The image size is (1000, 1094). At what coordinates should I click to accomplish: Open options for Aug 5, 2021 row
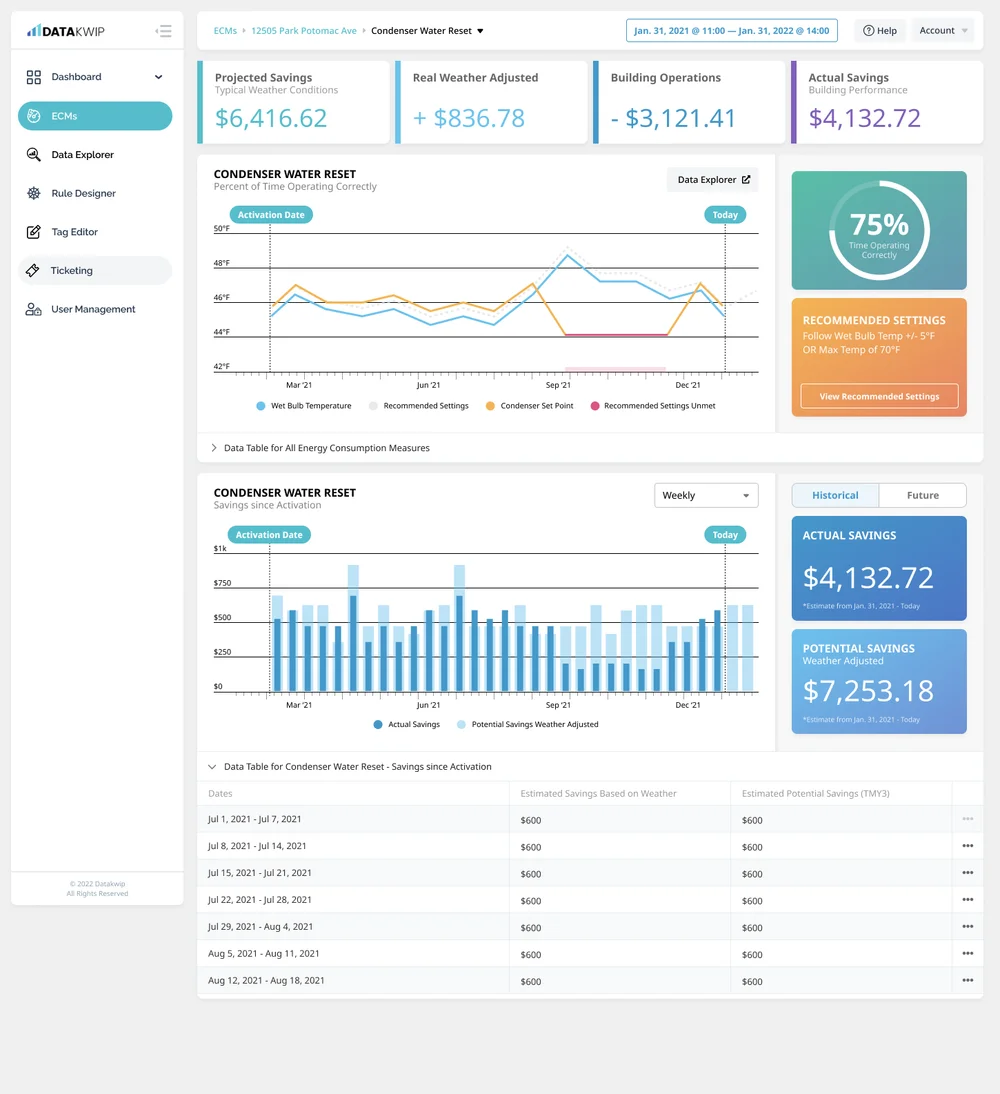[967, 953]
